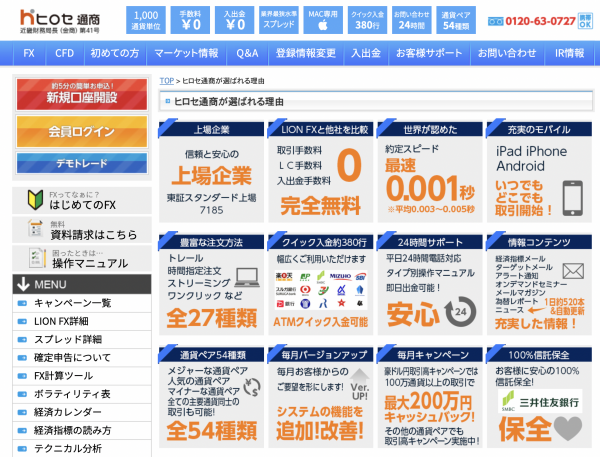The height and width of the screenshot is (457, 600).
Task: Click the 通貨ペア 54種類 badge
Action: click(456, 20)
